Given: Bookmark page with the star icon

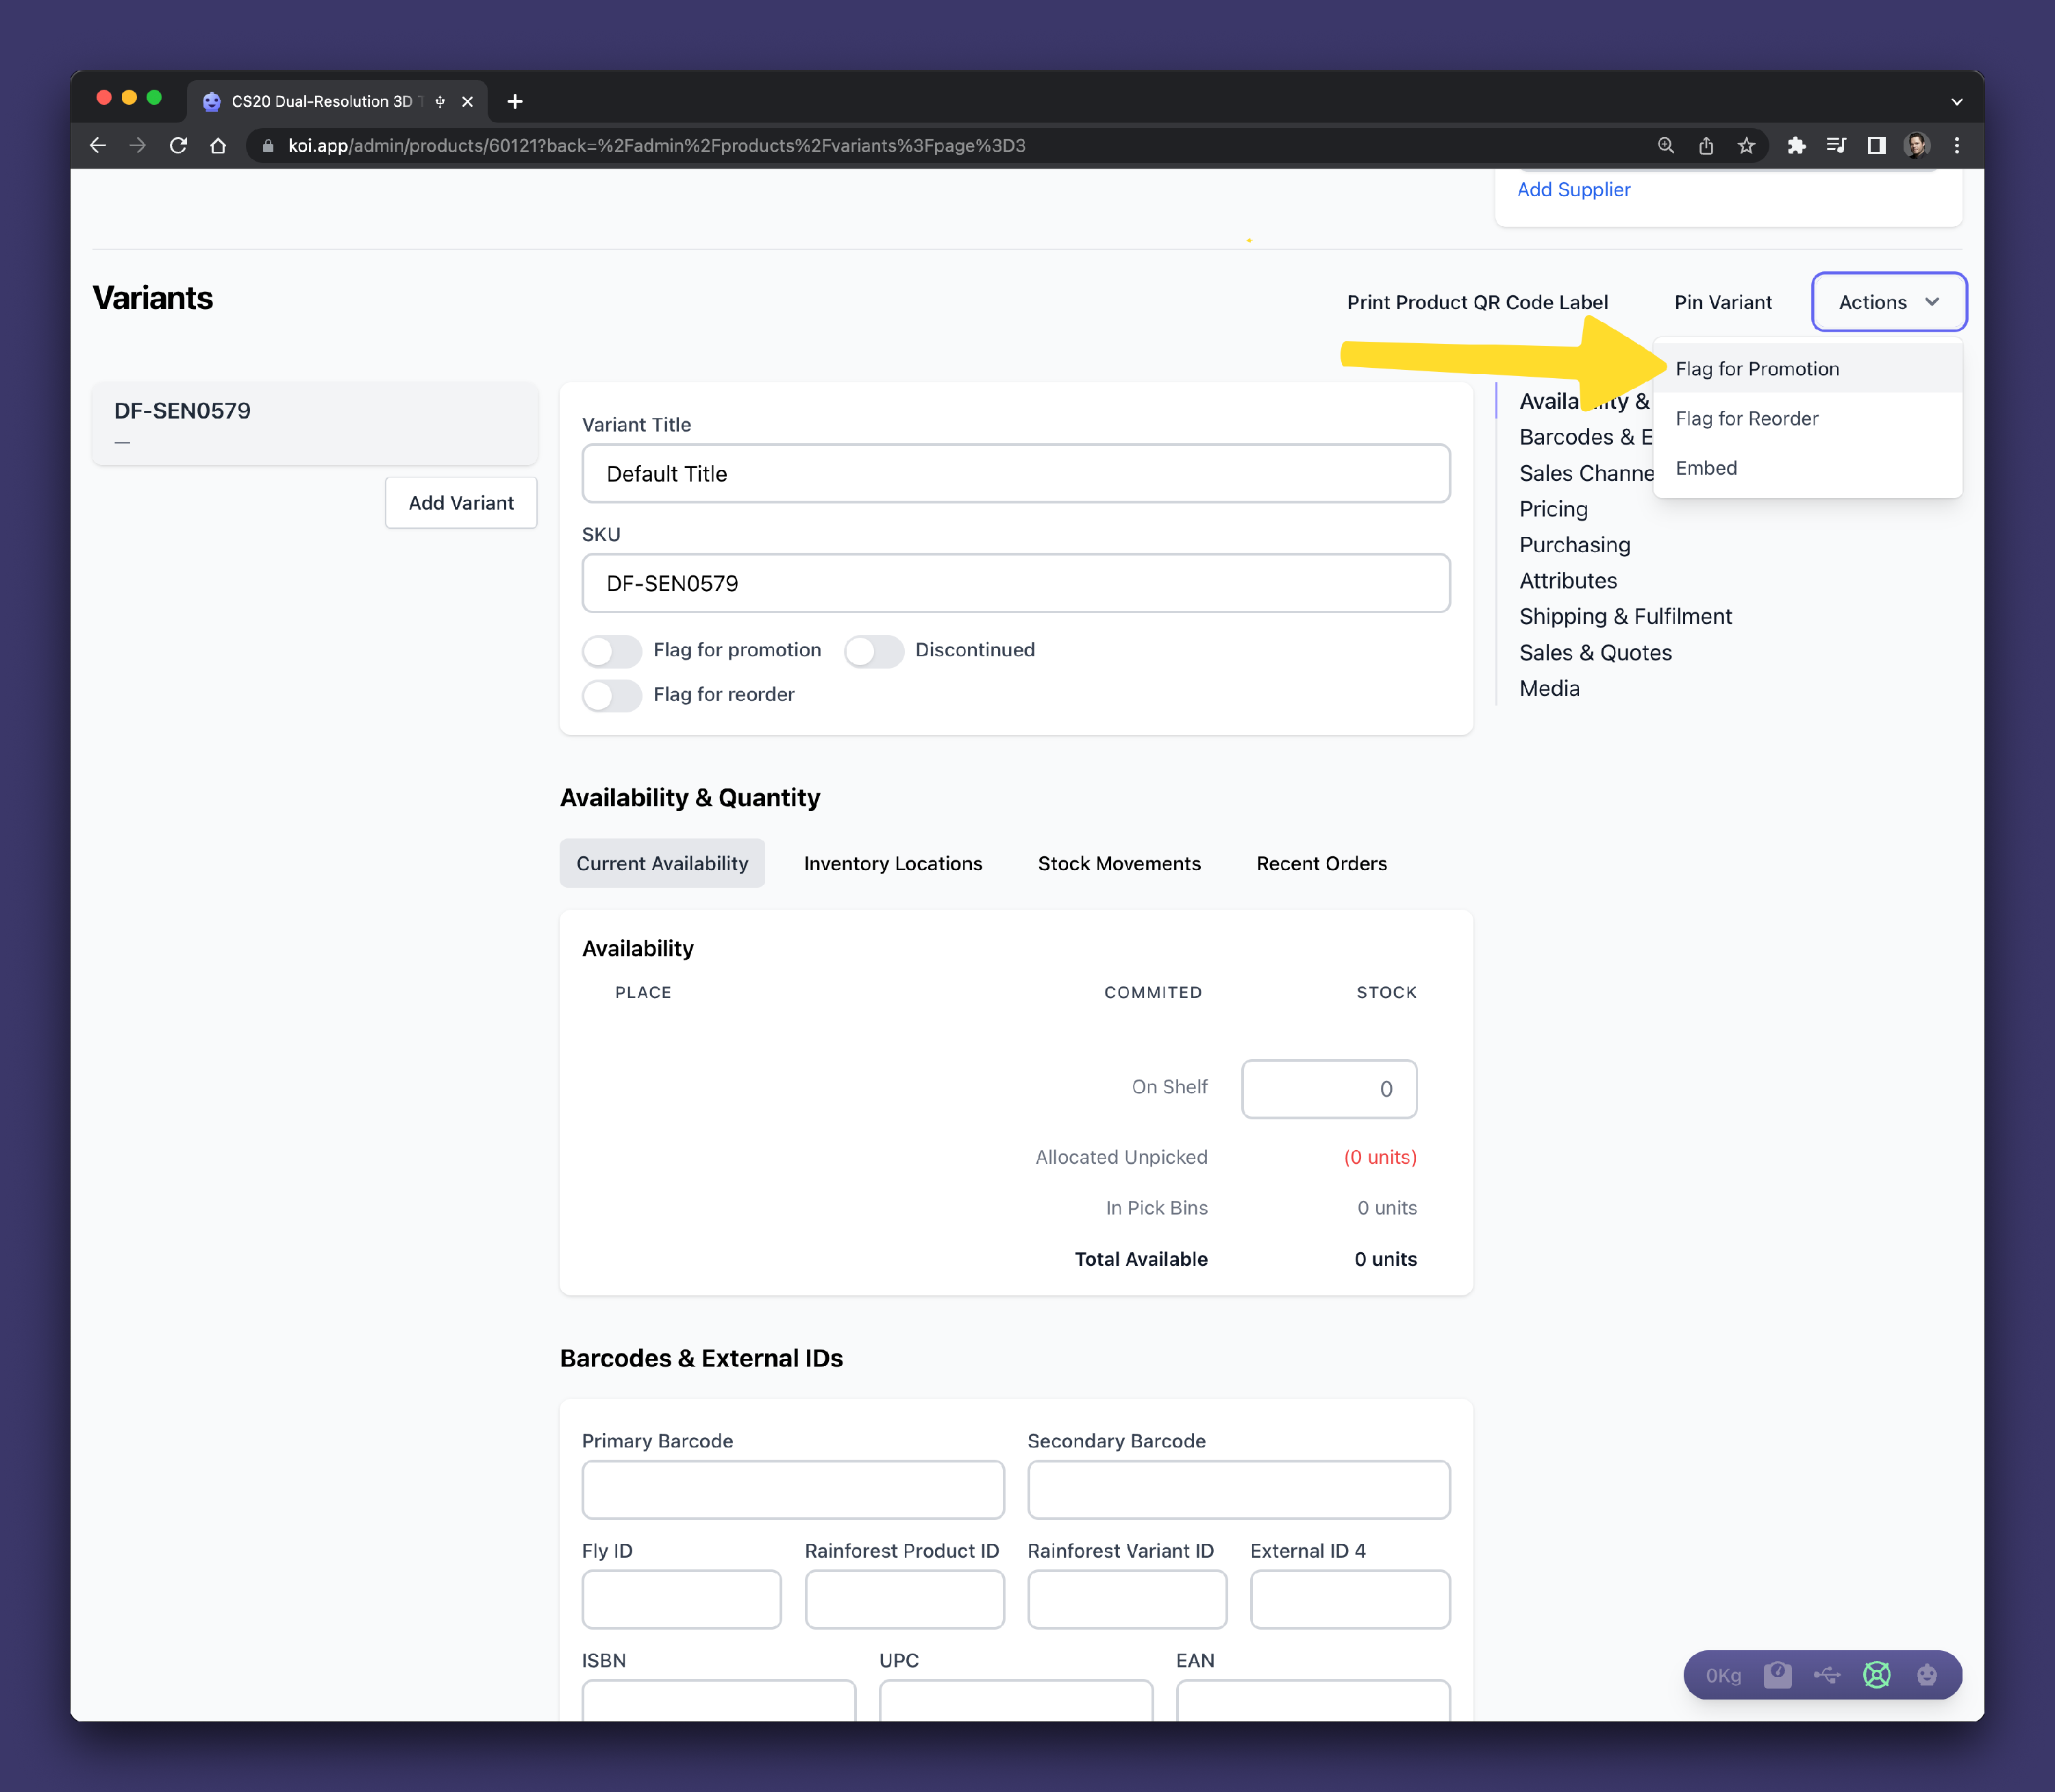Looking at the screenshot, I should coord(1746,146).
